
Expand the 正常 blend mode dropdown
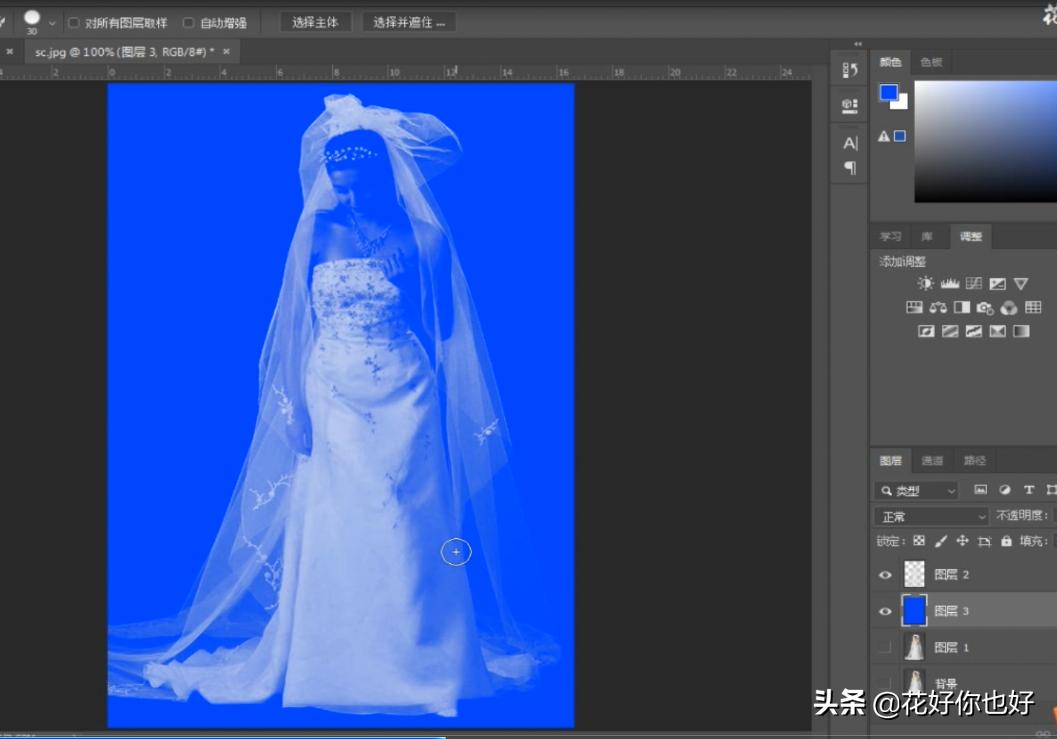coord(931,517)
